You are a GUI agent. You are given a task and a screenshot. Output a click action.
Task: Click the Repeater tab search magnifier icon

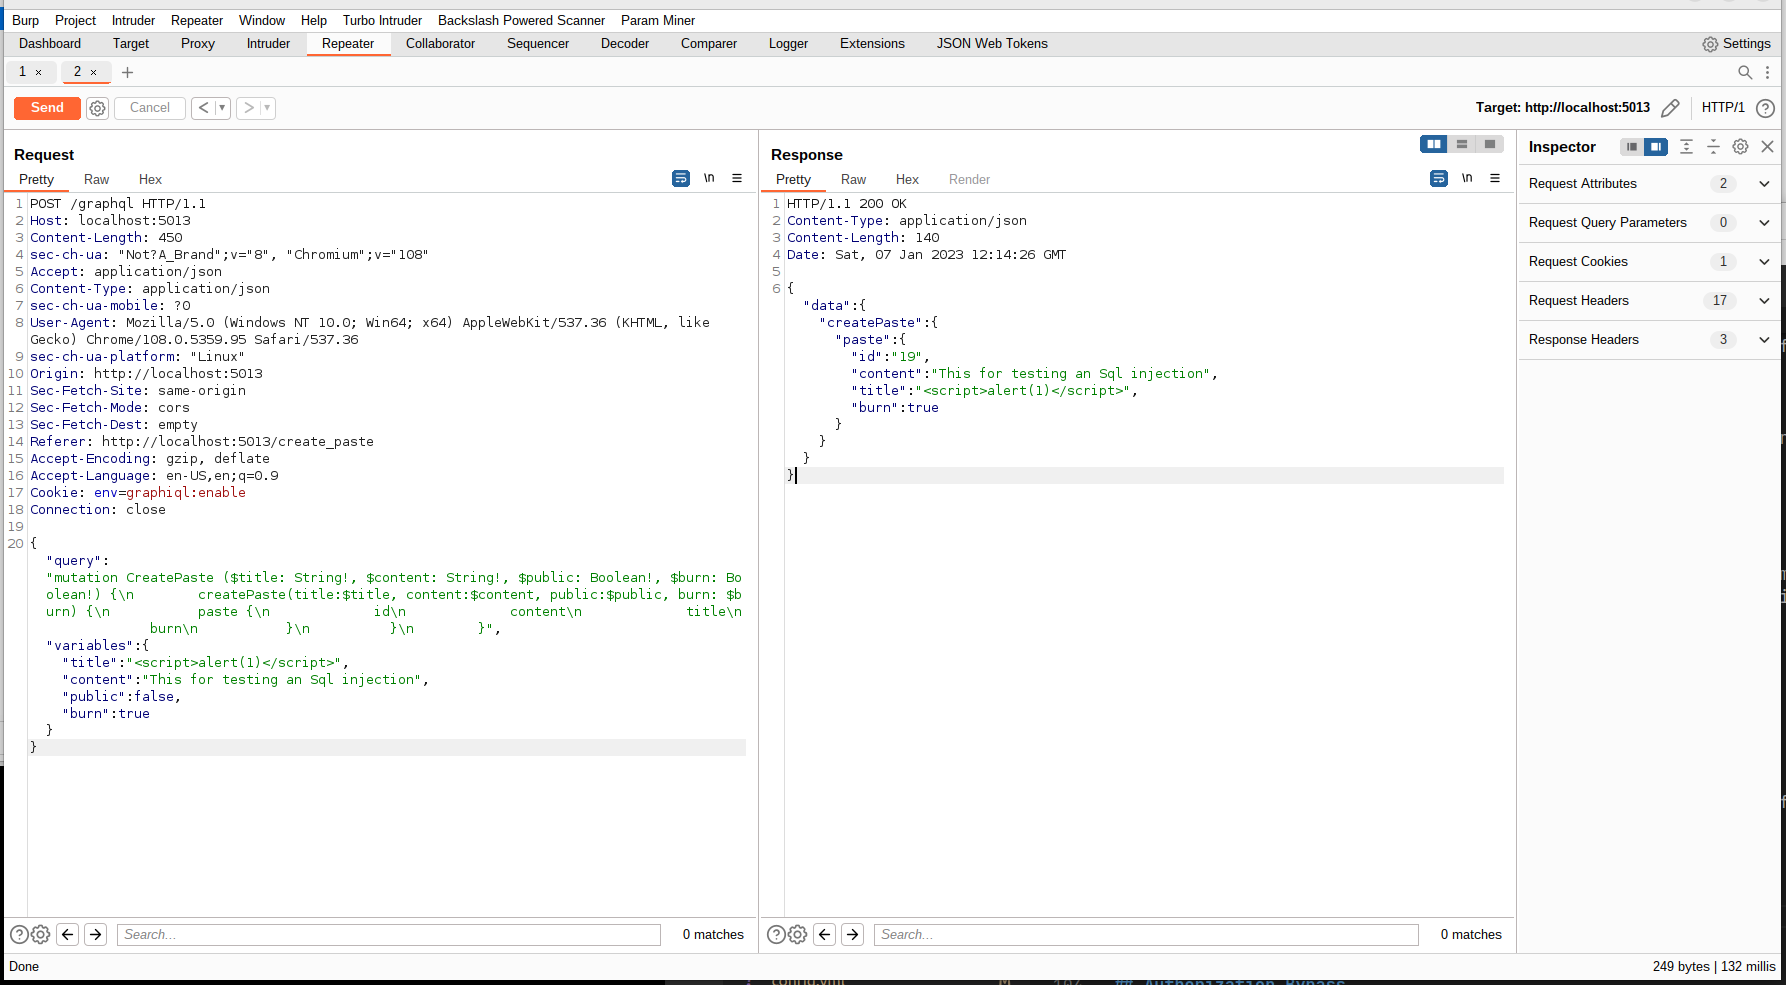point(1745,72)
